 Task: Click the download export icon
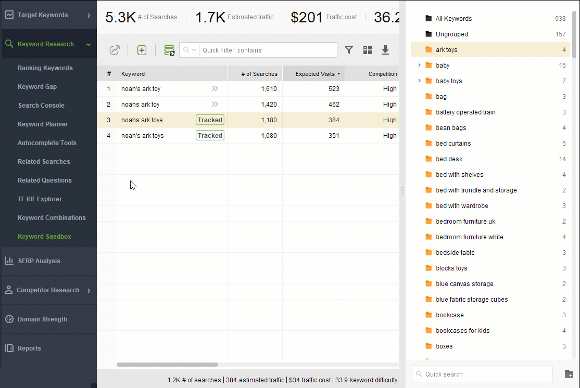coord(385,50)
